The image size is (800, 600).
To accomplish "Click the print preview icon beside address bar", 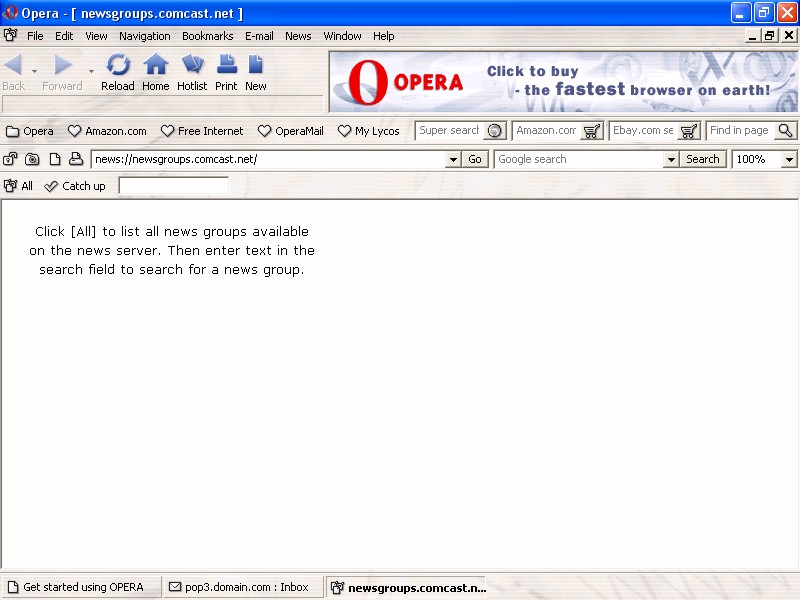I will point(76,159).
